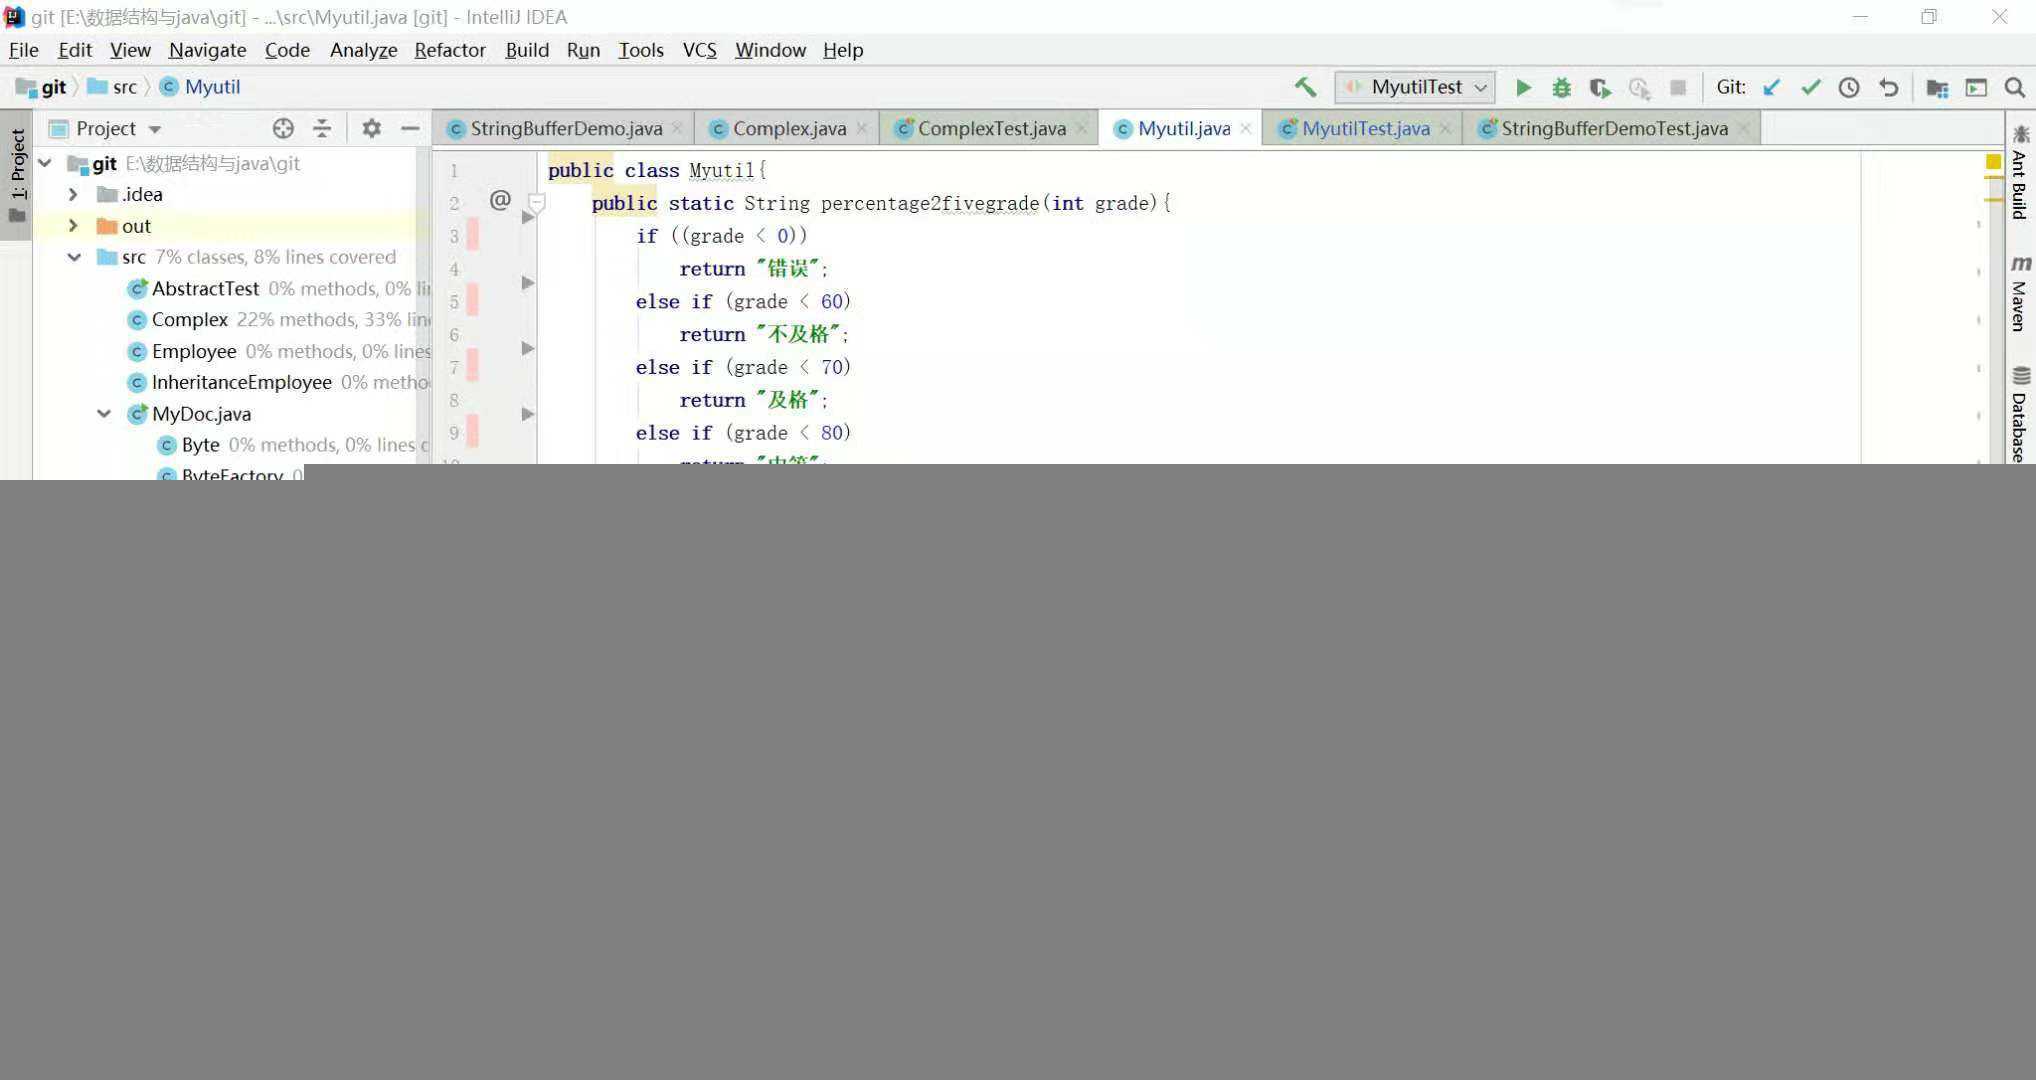
Task: Click the git breadcrumb in navigation bar
Action: tap(42, 87)
